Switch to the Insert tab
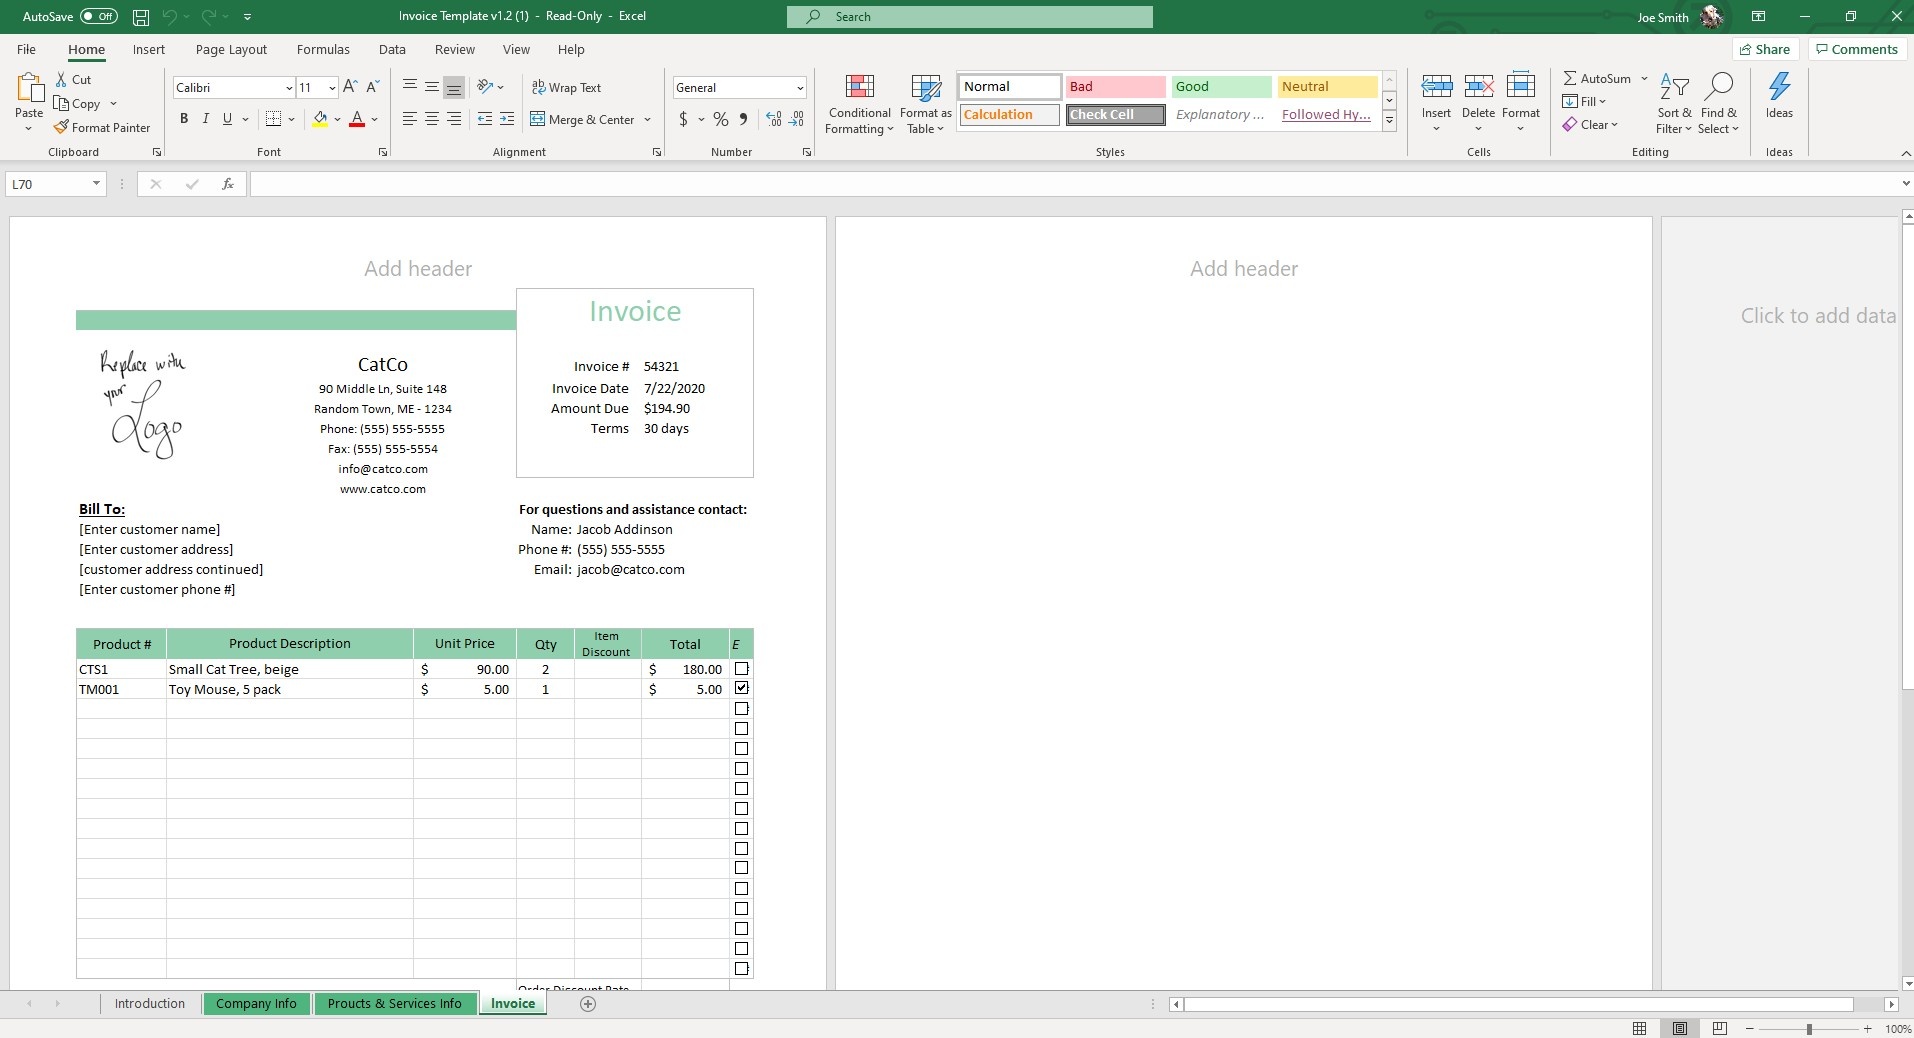 (149, 49)
